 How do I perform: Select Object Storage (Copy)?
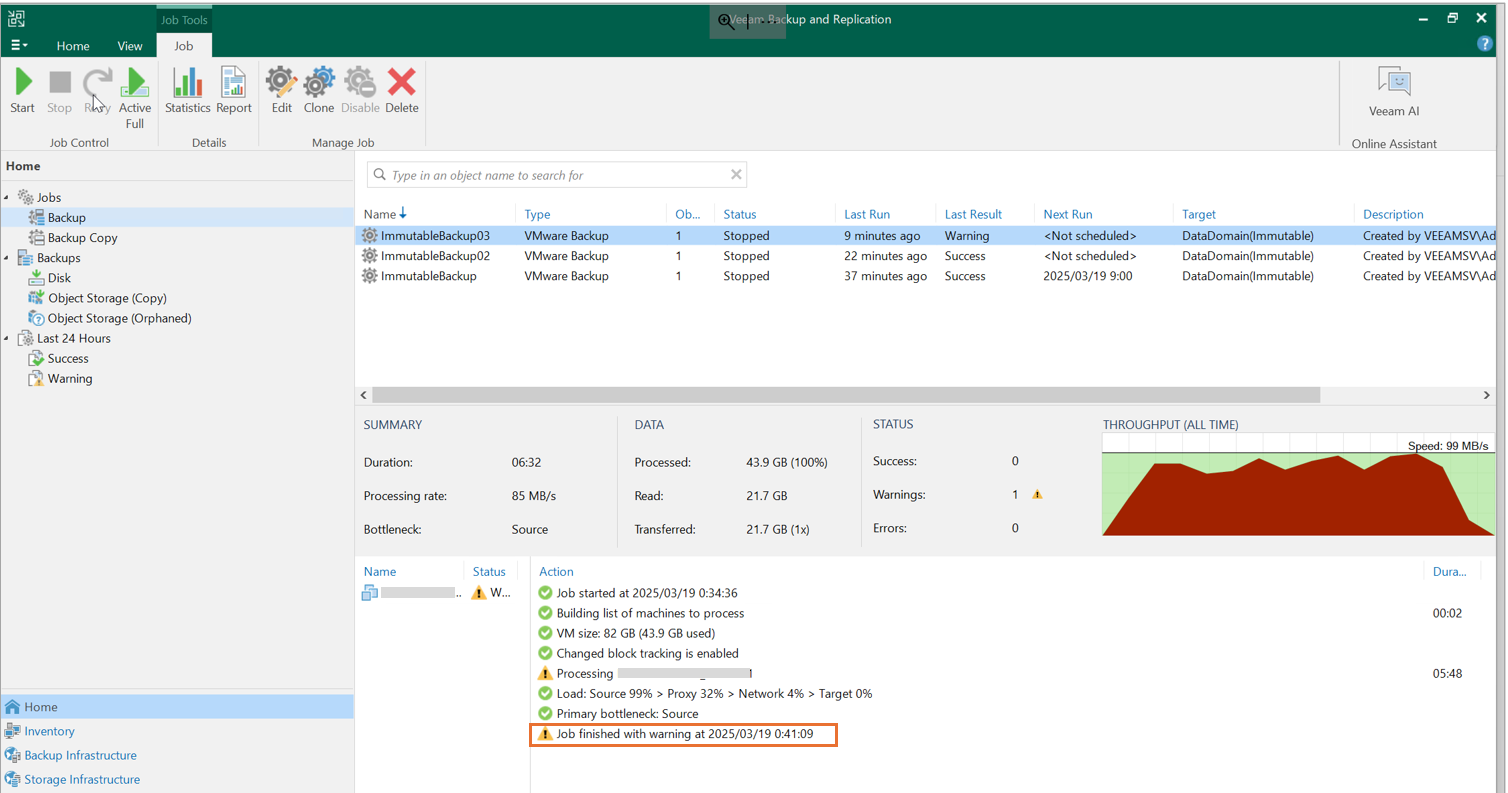[98, 298]
